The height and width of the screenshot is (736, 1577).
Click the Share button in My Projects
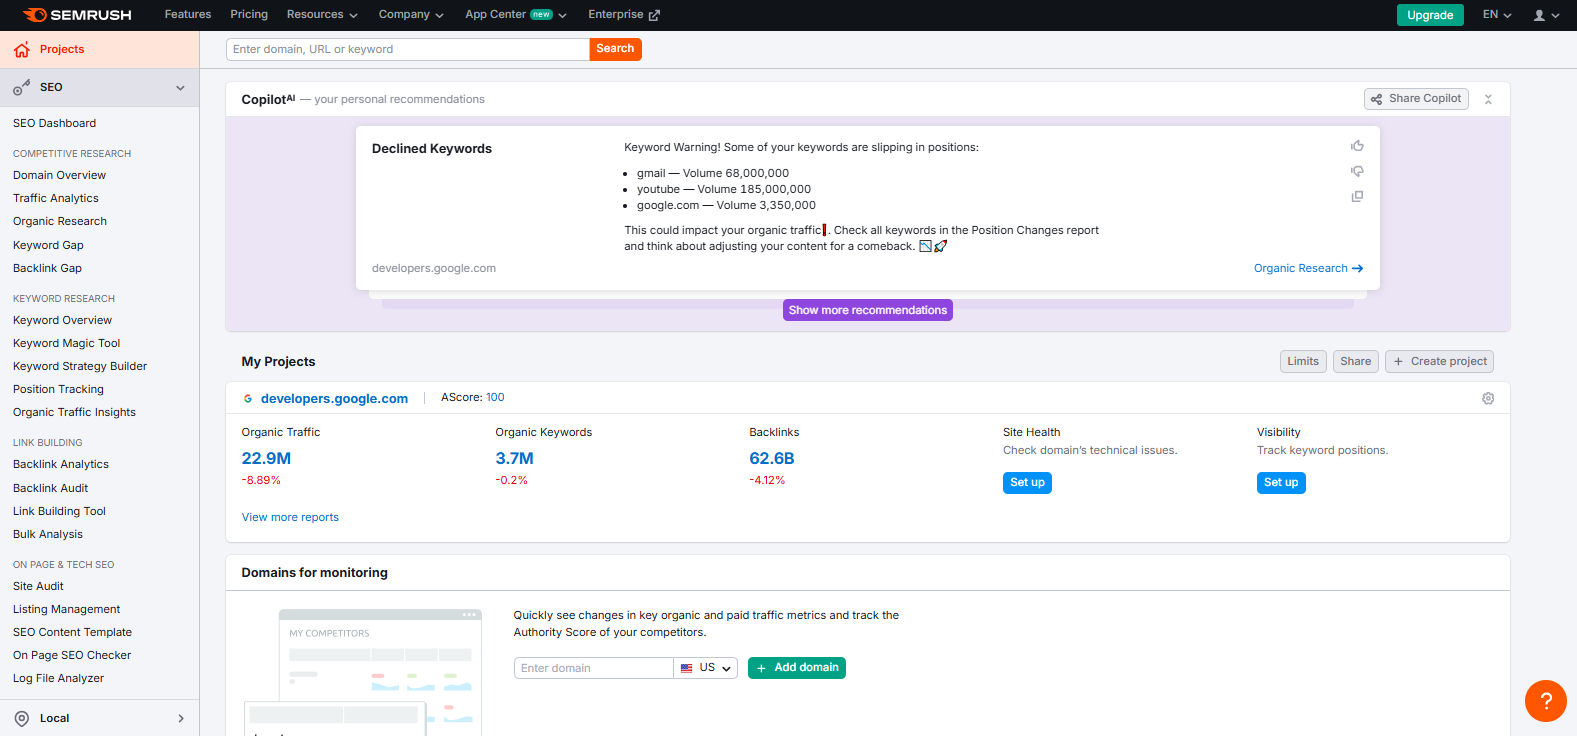(x=1356, y=361)
